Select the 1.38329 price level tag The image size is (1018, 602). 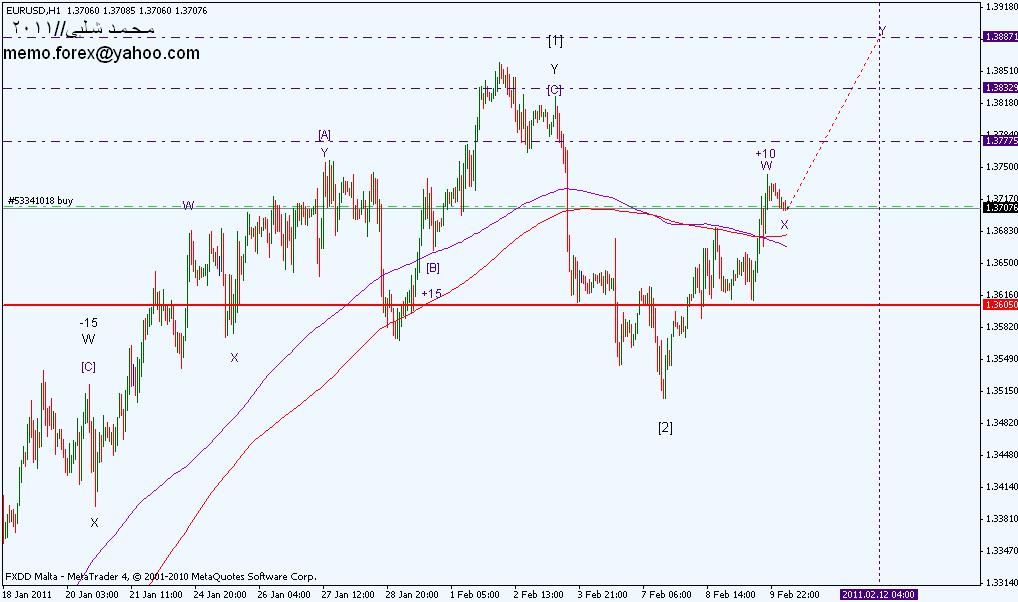pos(1000,88)
